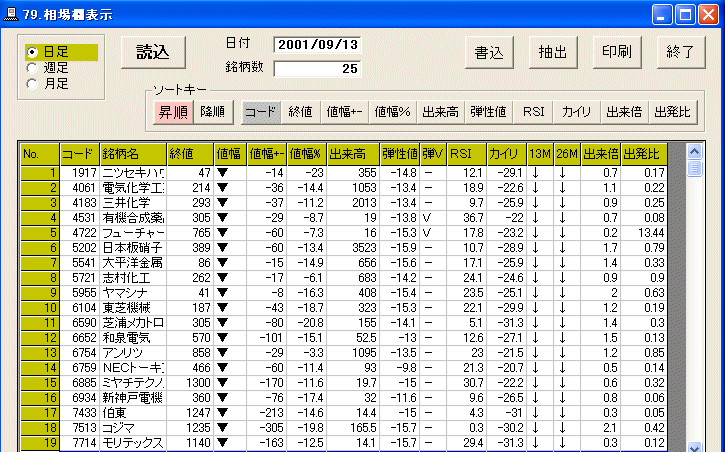Click the down triangle for 三井化学
725x452 pixels.
point(223,202)
